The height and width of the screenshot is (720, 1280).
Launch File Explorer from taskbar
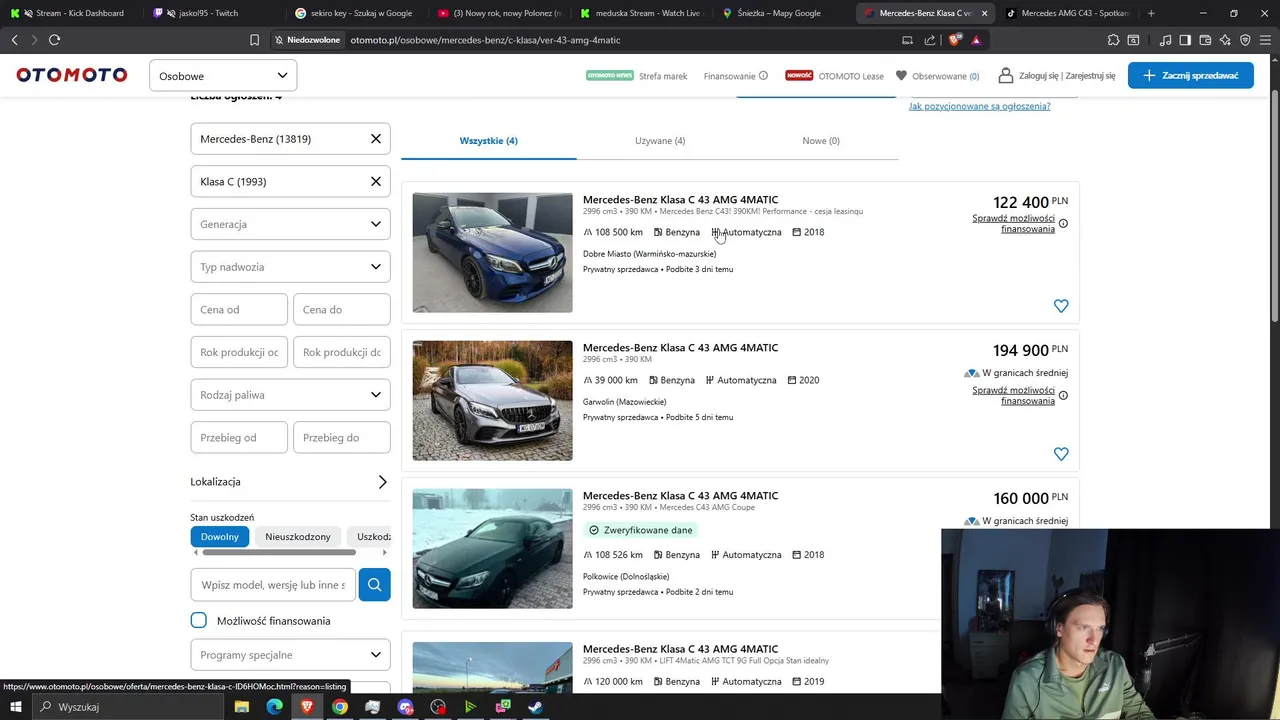click(x=242, y=707)
